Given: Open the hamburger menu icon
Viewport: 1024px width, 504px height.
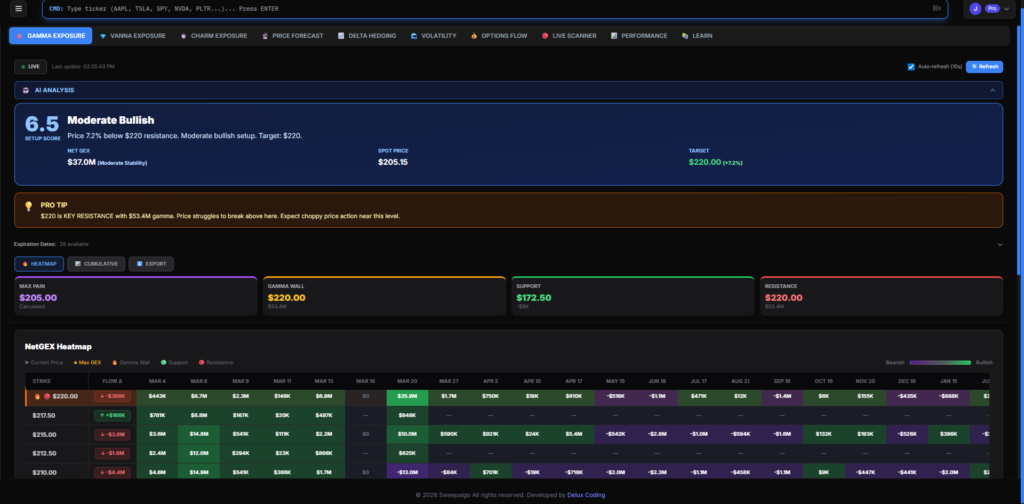Looking at the screenshot, I should [x=19, y=8].
